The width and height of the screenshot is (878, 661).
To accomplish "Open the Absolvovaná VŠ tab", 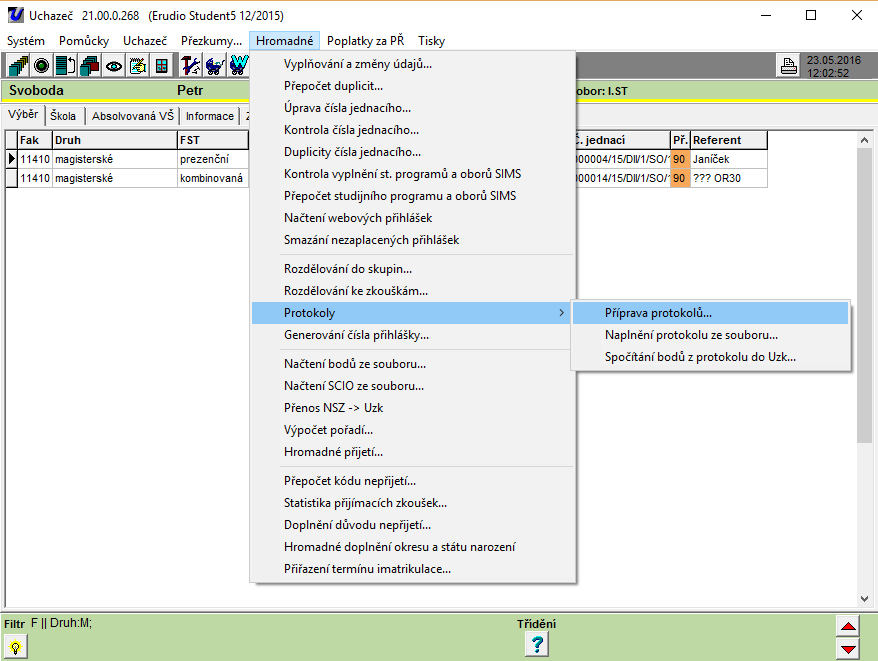I will [132, 116].
